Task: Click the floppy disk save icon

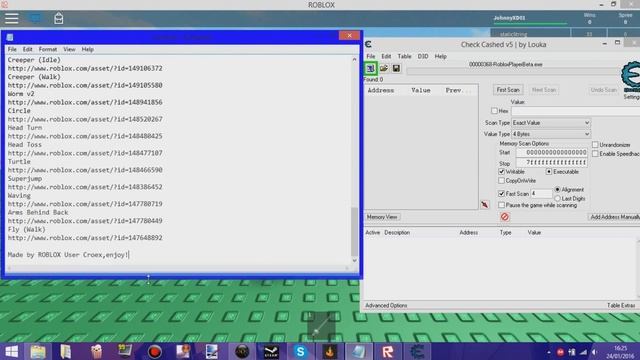Action: click(x=396, y=68)
